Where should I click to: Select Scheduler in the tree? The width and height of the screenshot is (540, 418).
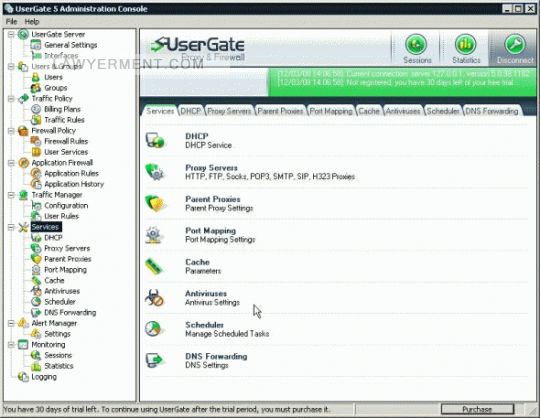coord(60,302)
